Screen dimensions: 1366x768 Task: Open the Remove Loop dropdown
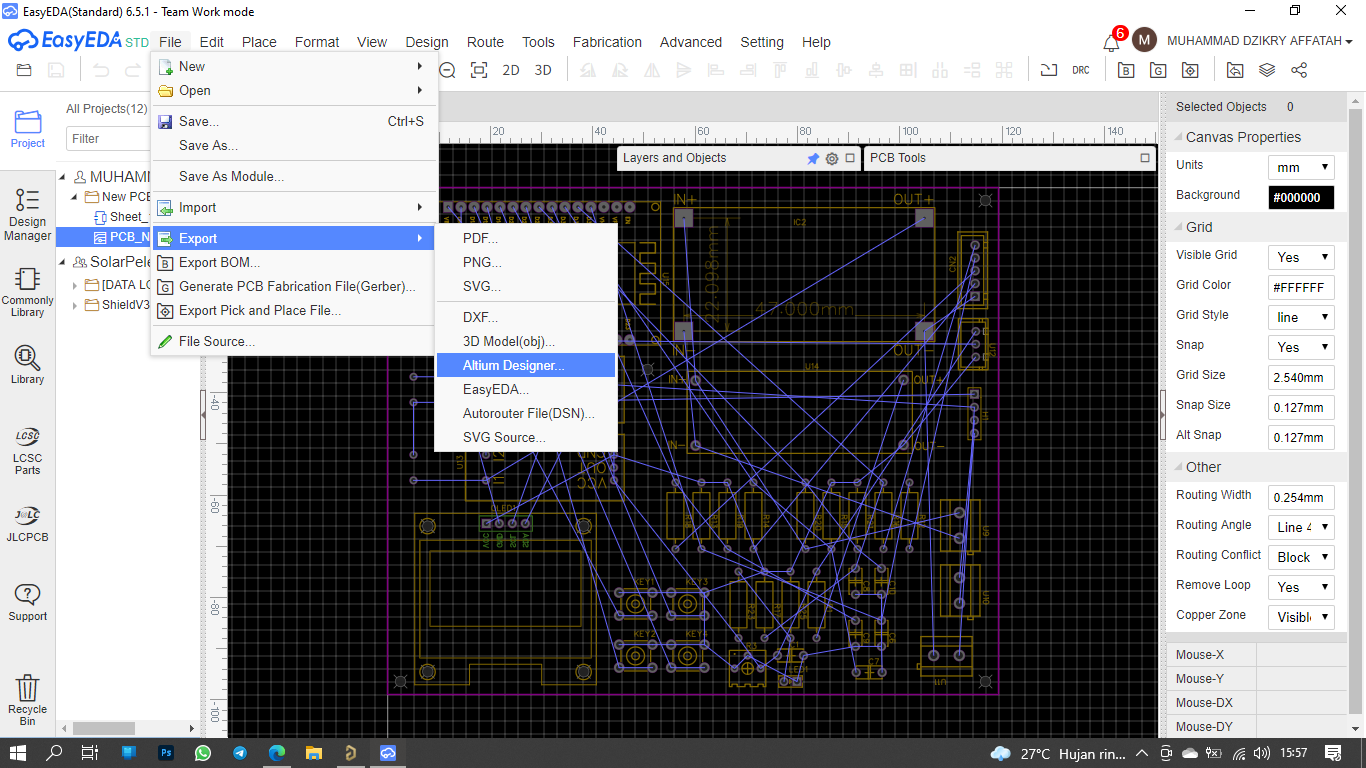1301,587
